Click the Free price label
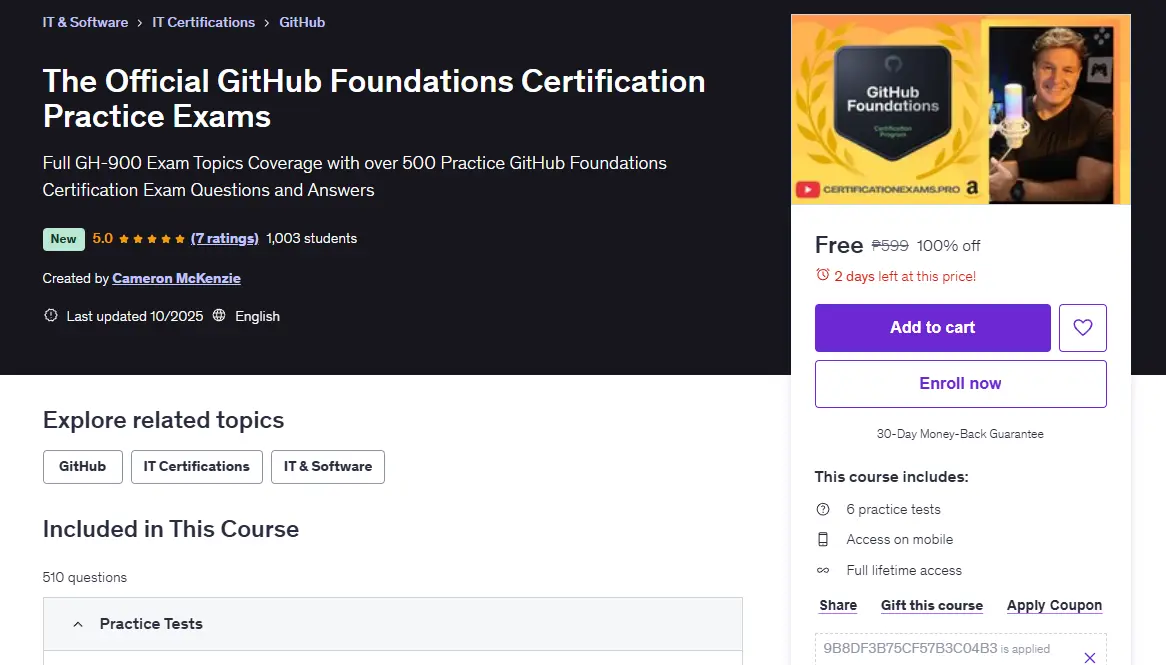This screenshot has width=1166, height=665. point(839,245)
